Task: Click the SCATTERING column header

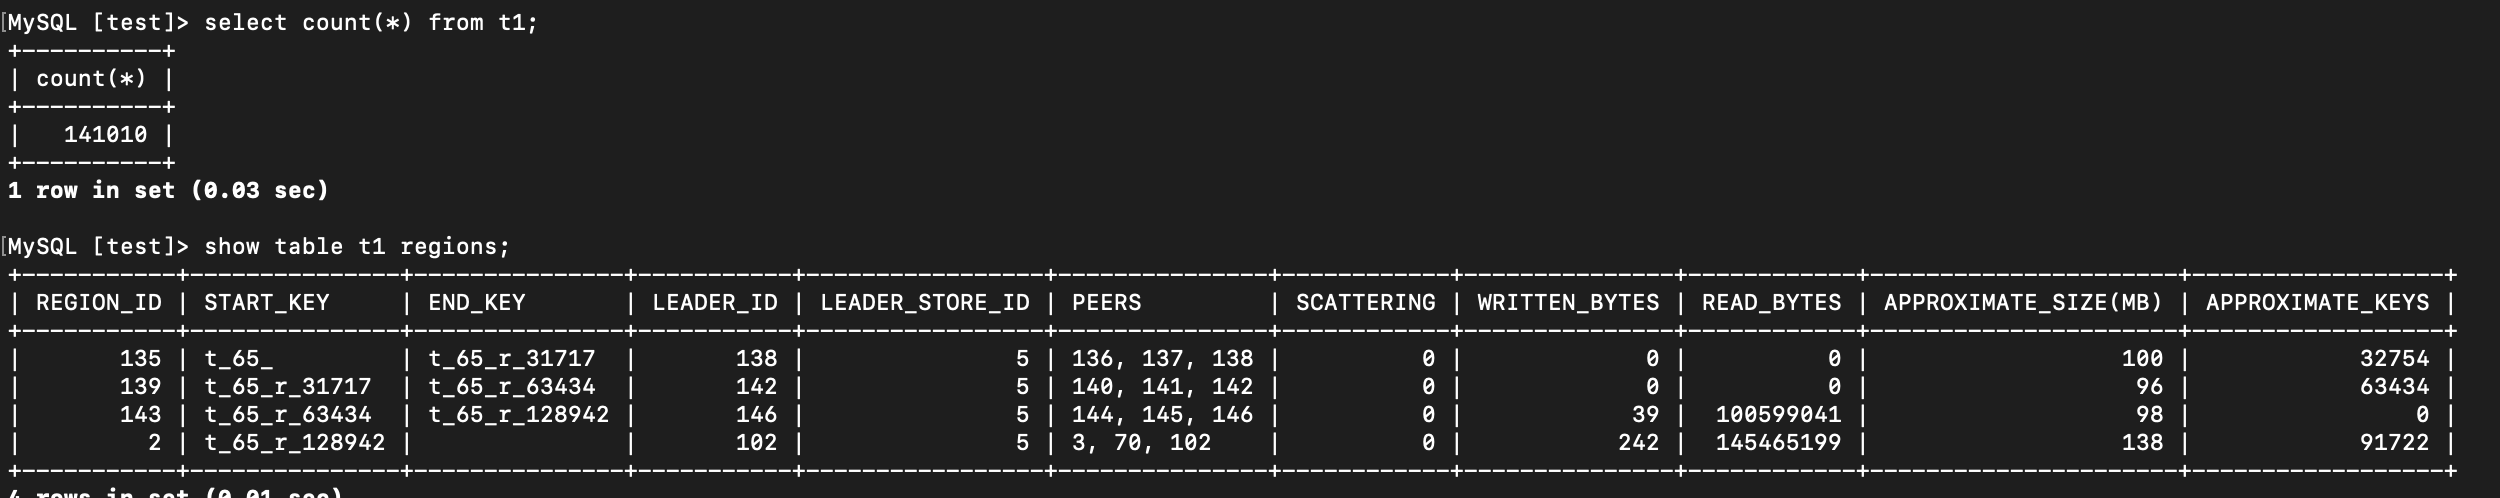Action: (1365, 303)
